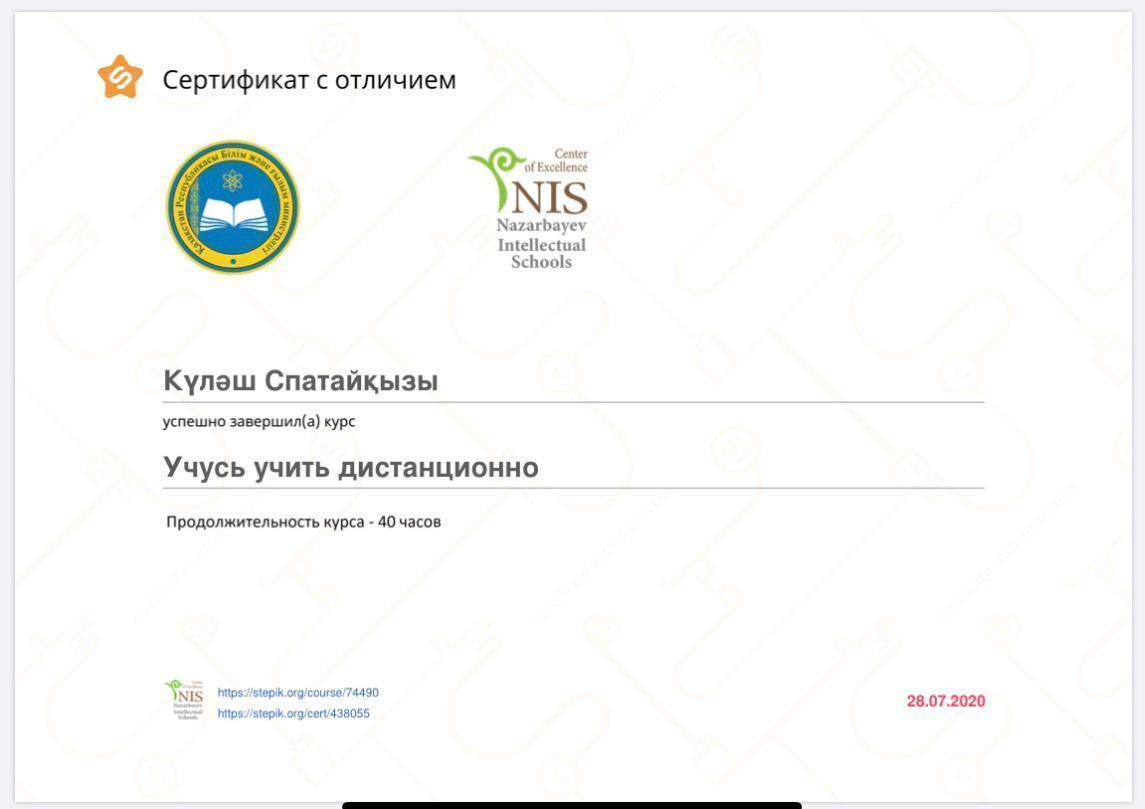Click the red date 28.07.2020
Viewport: 1145px width, 809px height.
pos(945,701)
